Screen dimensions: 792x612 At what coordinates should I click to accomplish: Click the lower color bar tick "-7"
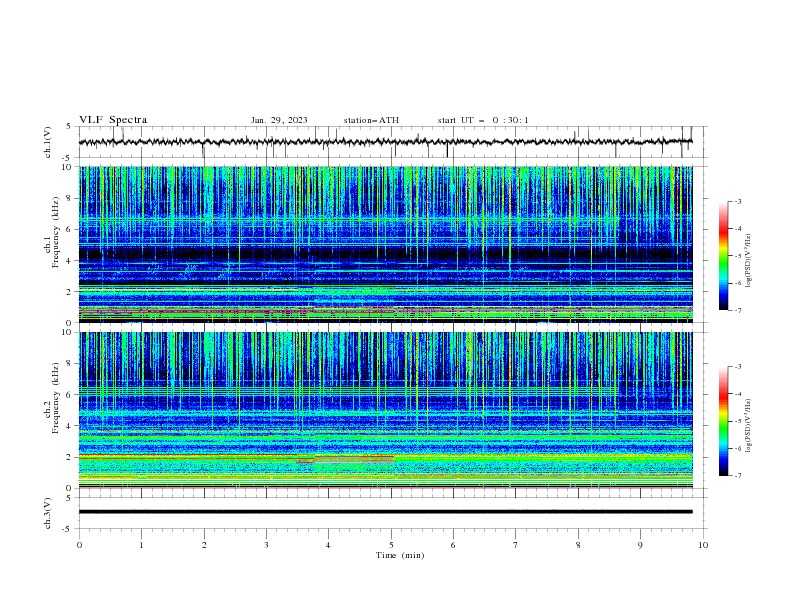(737, 476)
